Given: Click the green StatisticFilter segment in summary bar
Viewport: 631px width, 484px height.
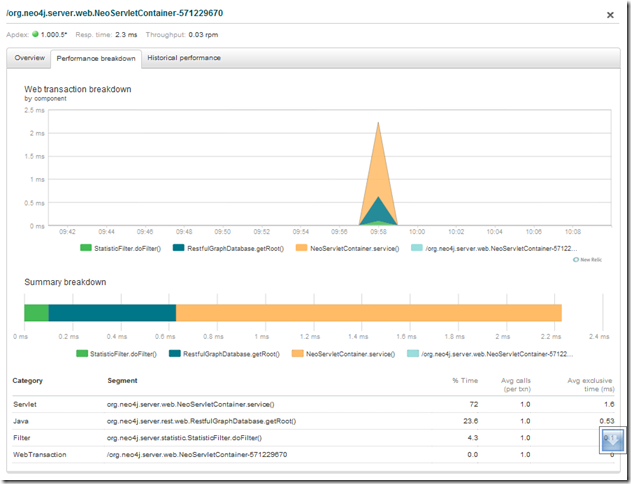Looking at the screenshot, I should (36, 313).
